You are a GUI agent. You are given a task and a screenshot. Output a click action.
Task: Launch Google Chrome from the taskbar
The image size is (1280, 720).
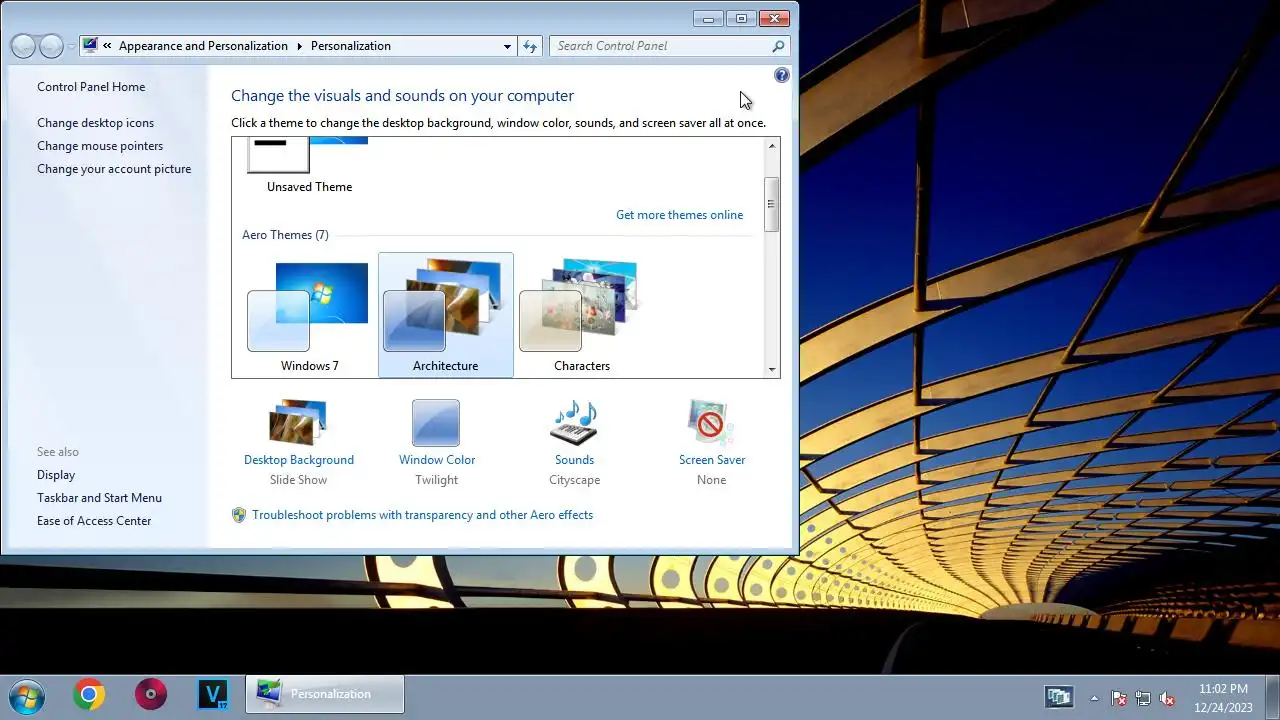click(x=89, y=694)
